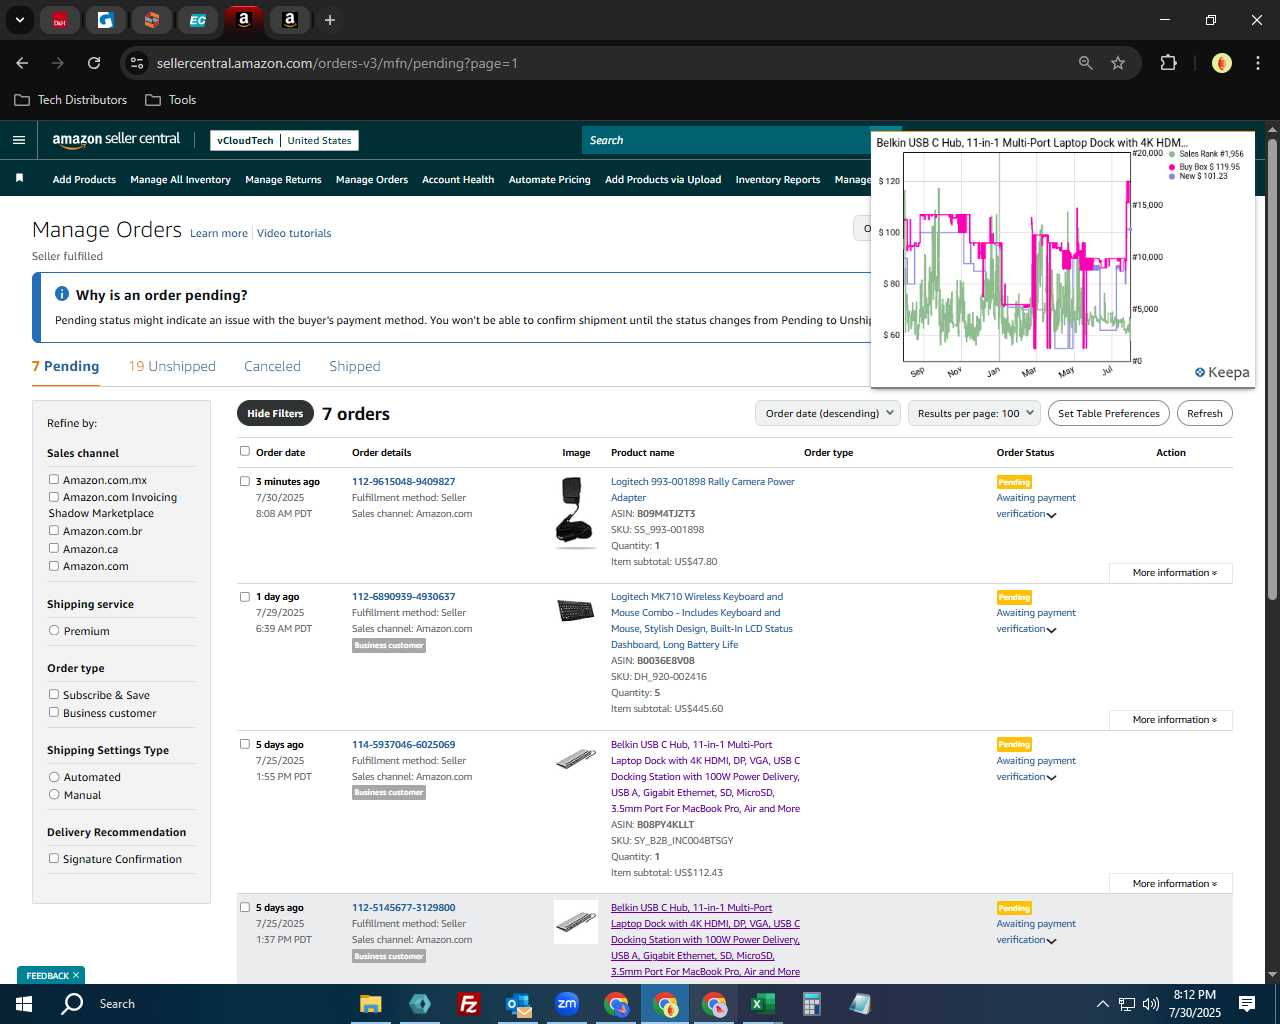Open the tab search dropdown arrow
The width and height of the screenshot is (1280, 1024).
point(19,19)
